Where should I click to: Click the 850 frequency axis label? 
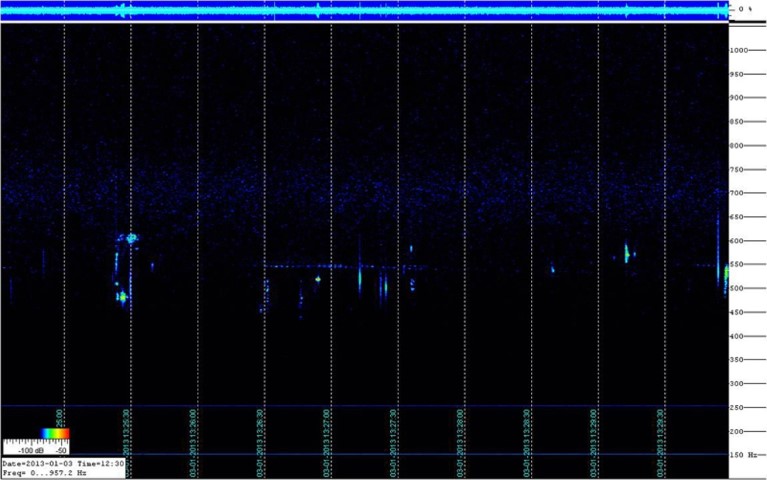[x=737, y=122]
